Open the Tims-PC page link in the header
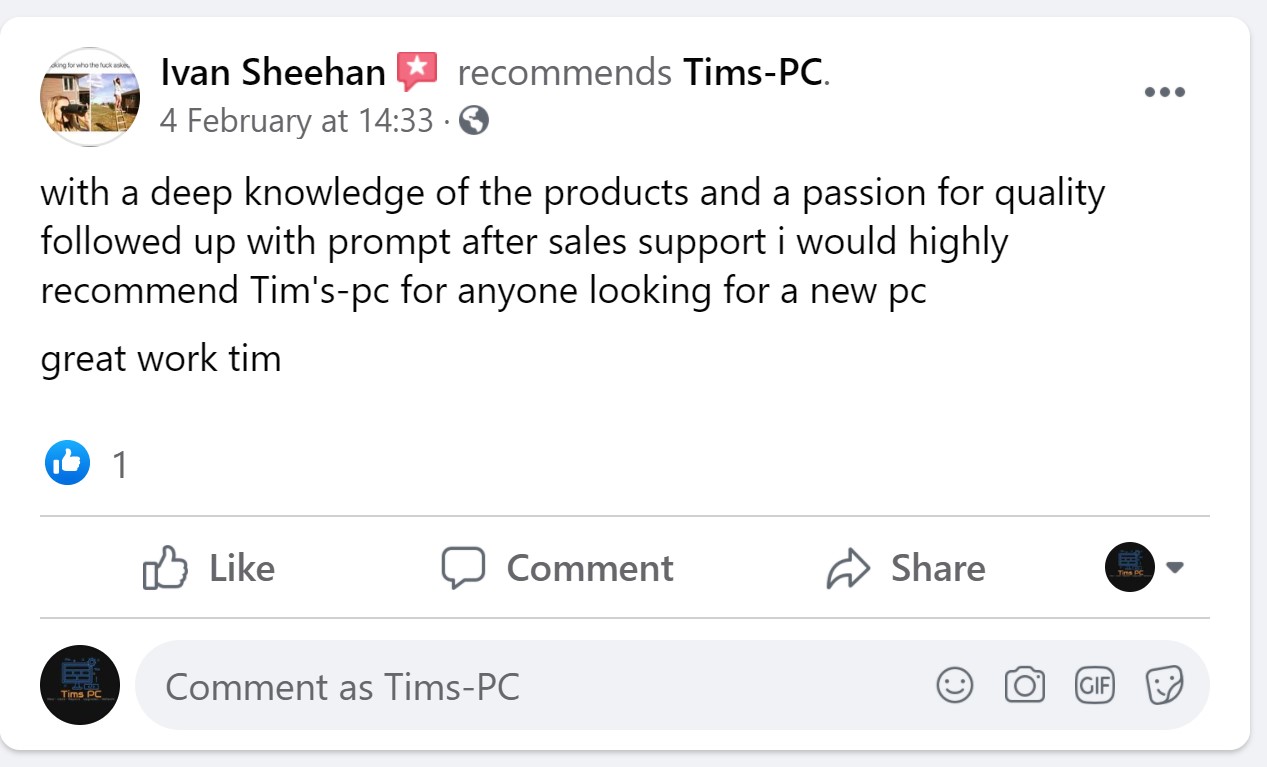Viewport: 1267px width, 767px height. tap(753, 72)
